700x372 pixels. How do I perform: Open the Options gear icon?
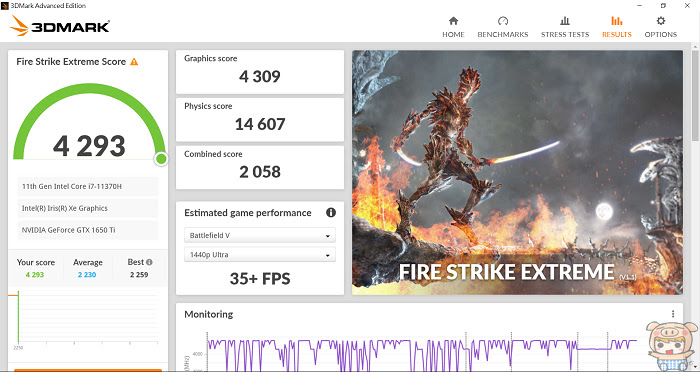tap(661, 21)
